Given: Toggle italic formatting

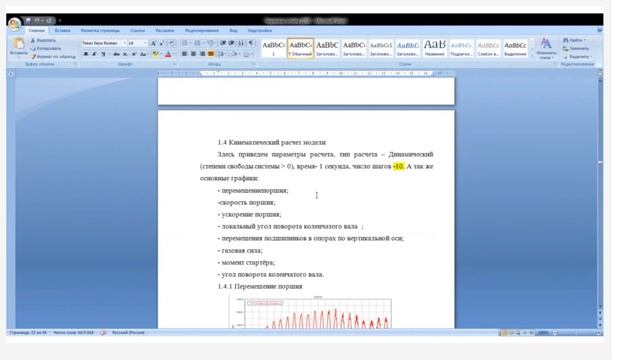Looking at the screenshot, I should [94, 54].
